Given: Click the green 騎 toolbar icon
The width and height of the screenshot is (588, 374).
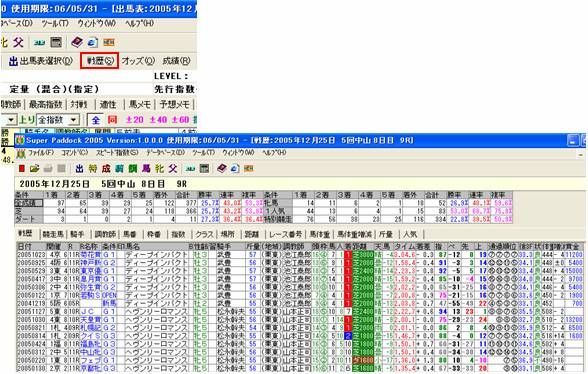Looking at the screenshot, I should click(x=133, y=169).
